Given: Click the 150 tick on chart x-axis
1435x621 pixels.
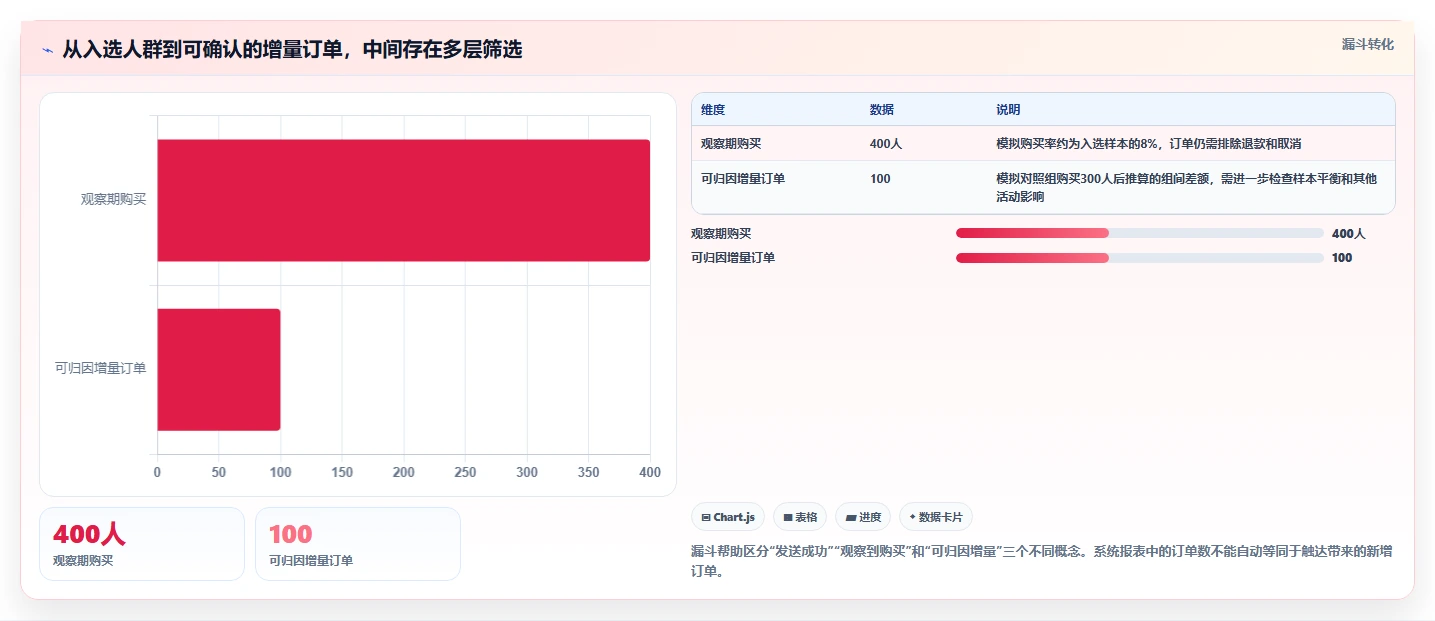Looking at the screenshot, I should coord(342,473).
